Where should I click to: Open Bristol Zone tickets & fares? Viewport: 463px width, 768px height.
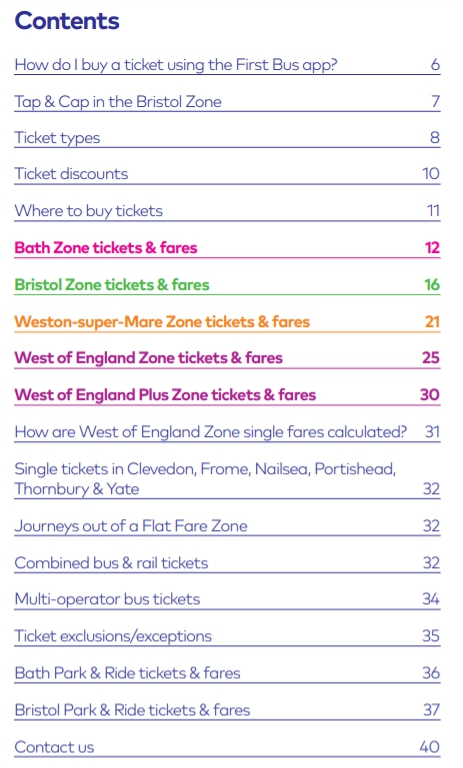coord(227,285)
